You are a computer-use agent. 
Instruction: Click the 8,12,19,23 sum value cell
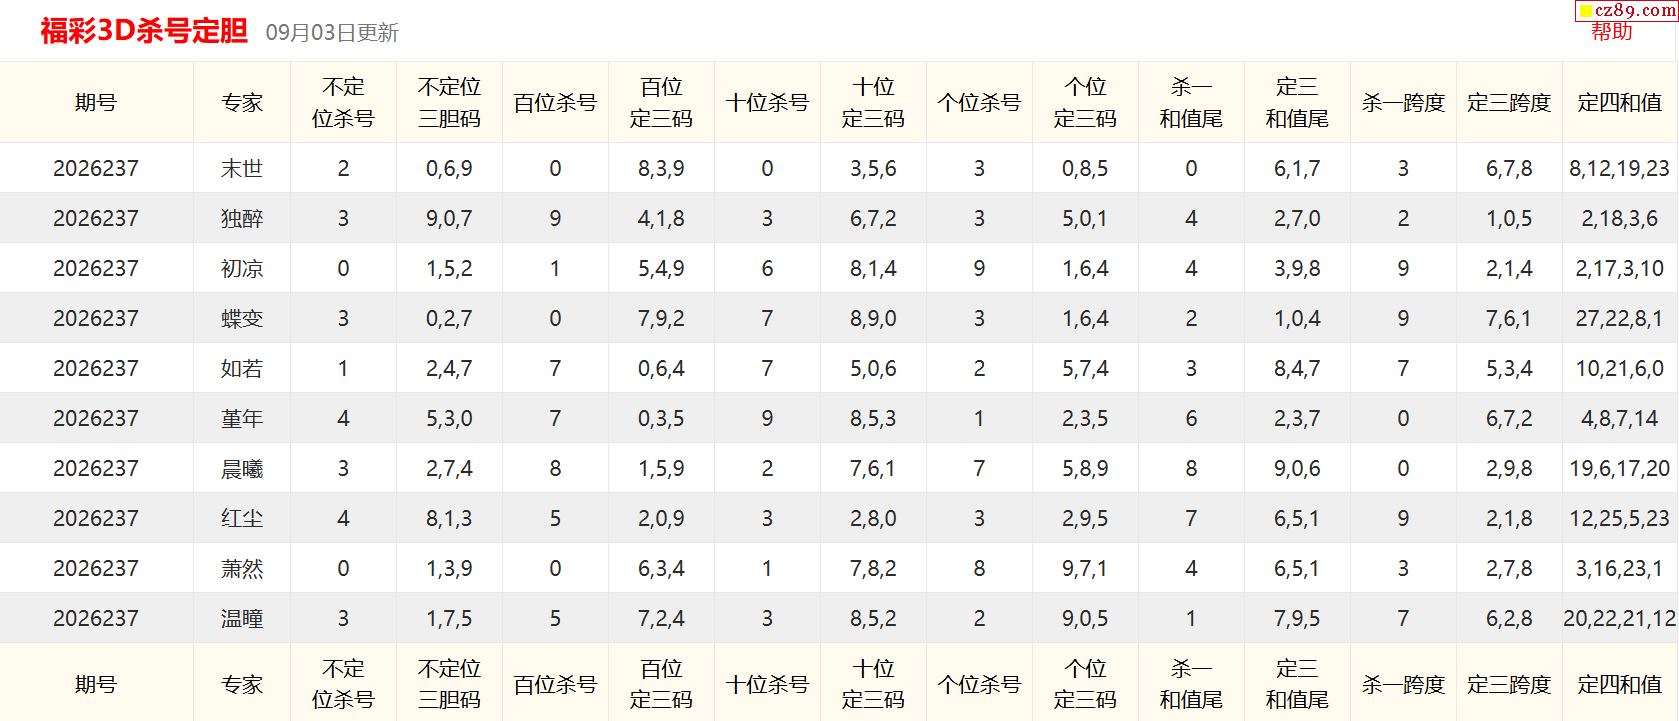point(1620,168)
